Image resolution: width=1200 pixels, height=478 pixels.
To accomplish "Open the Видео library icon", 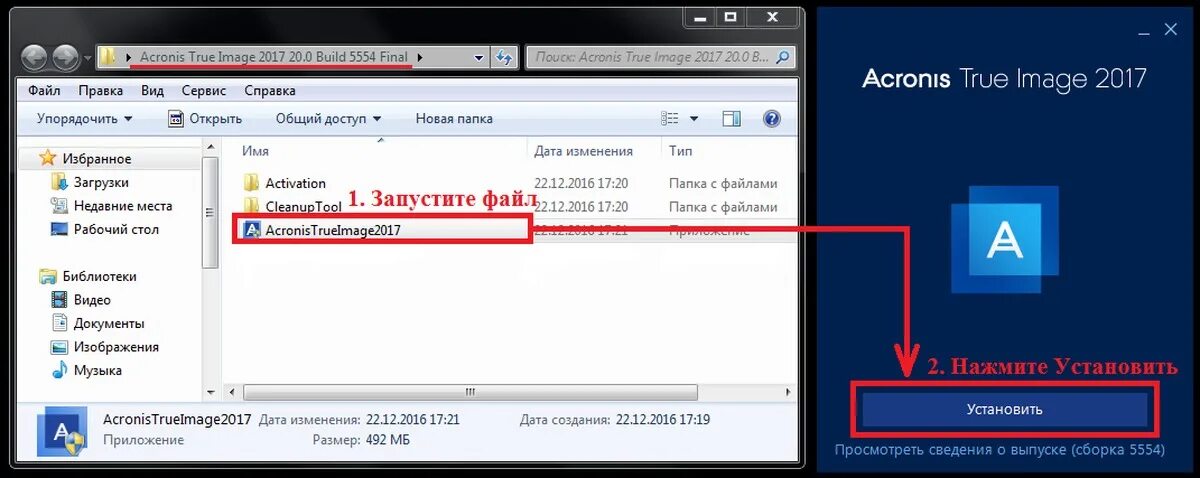I will tap(59, 299).
